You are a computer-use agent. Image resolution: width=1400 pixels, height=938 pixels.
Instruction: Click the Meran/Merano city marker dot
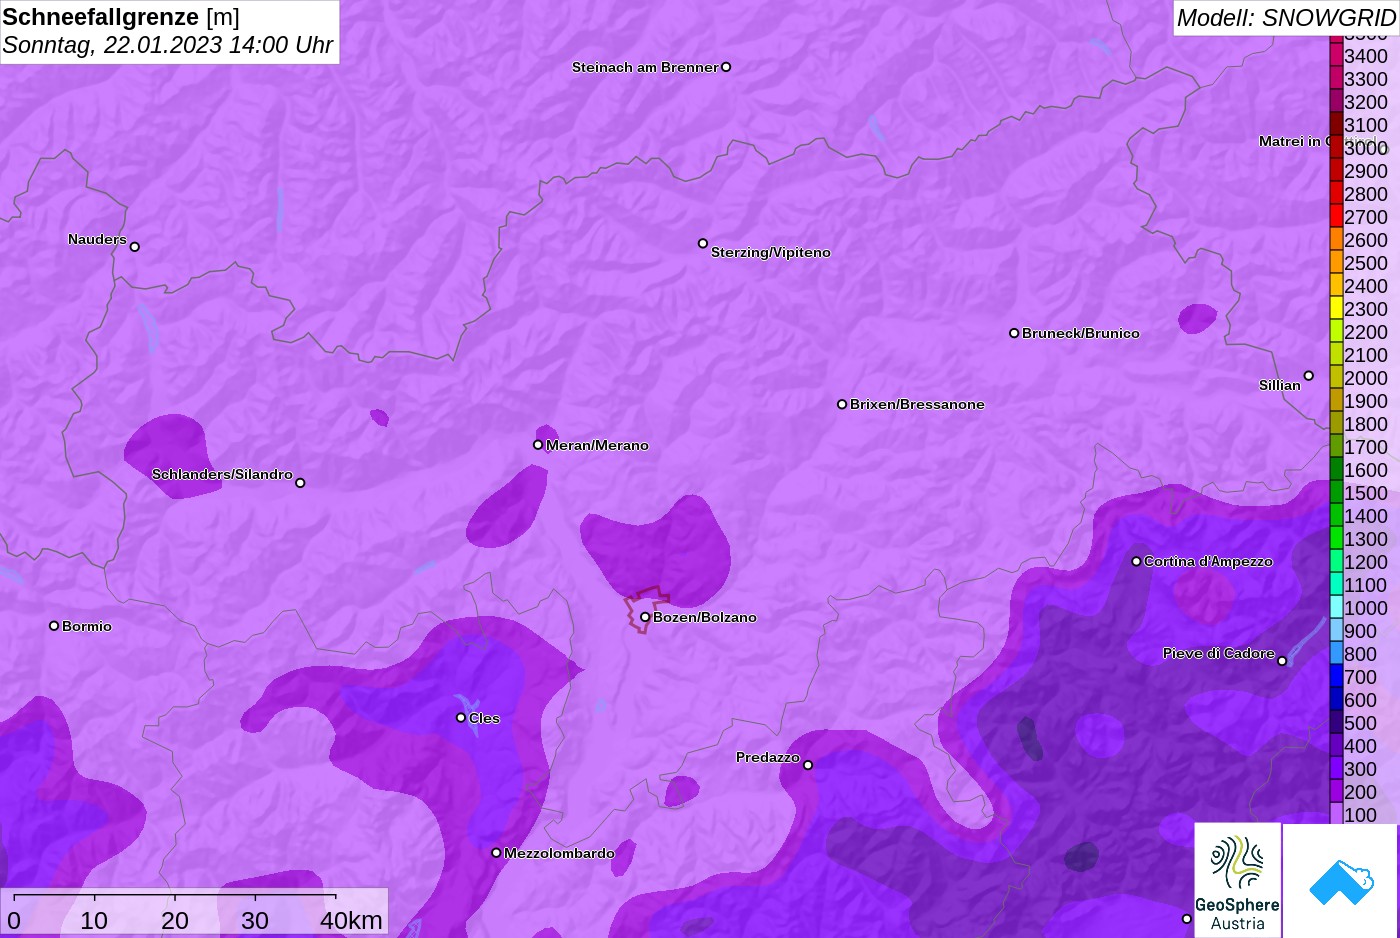(x=538, y=445)
